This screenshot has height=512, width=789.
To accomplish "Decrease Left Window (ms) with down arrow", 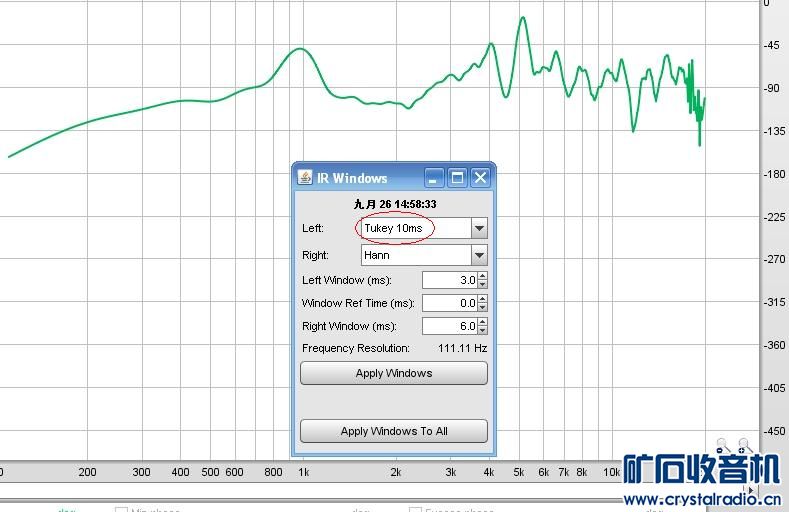I will (x=483, y=285).
